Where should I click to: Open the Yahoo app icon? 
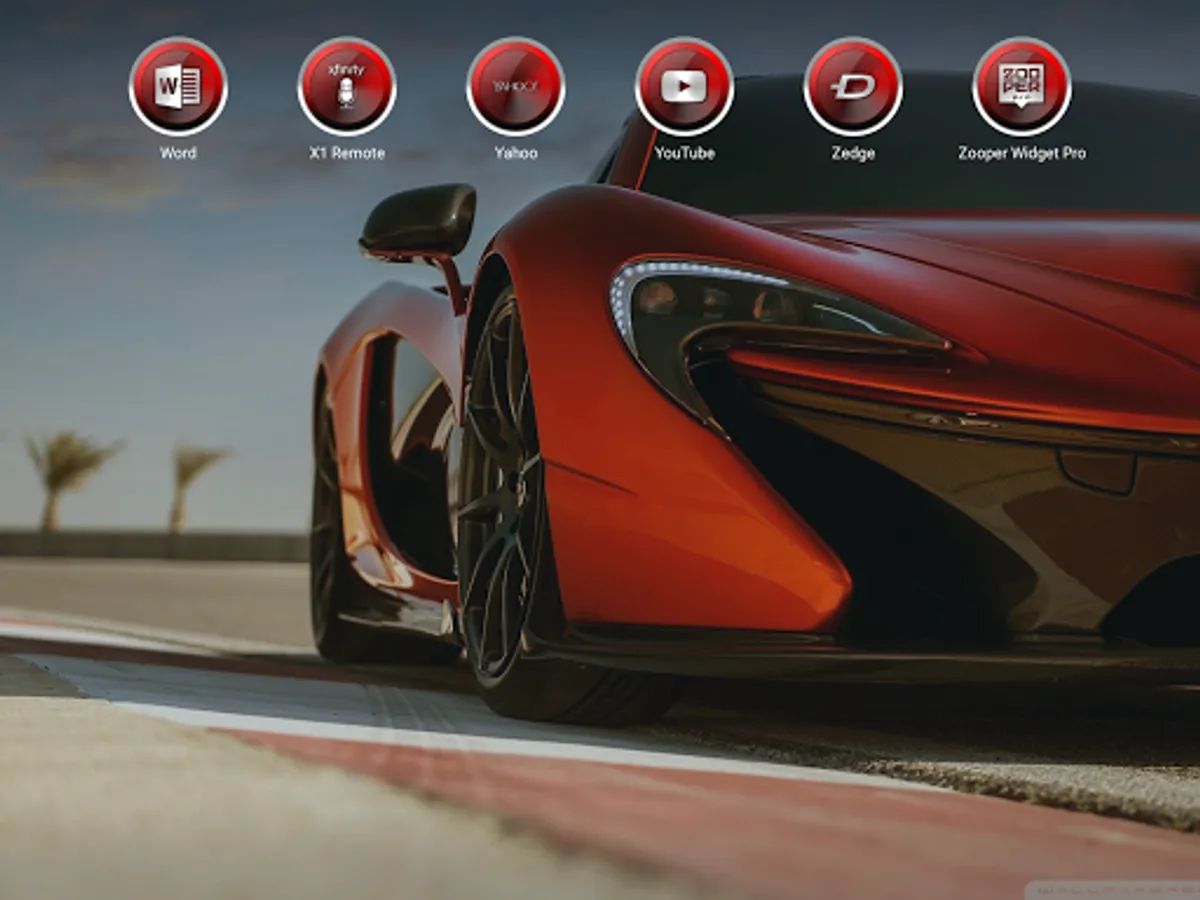tap(516, 87)
